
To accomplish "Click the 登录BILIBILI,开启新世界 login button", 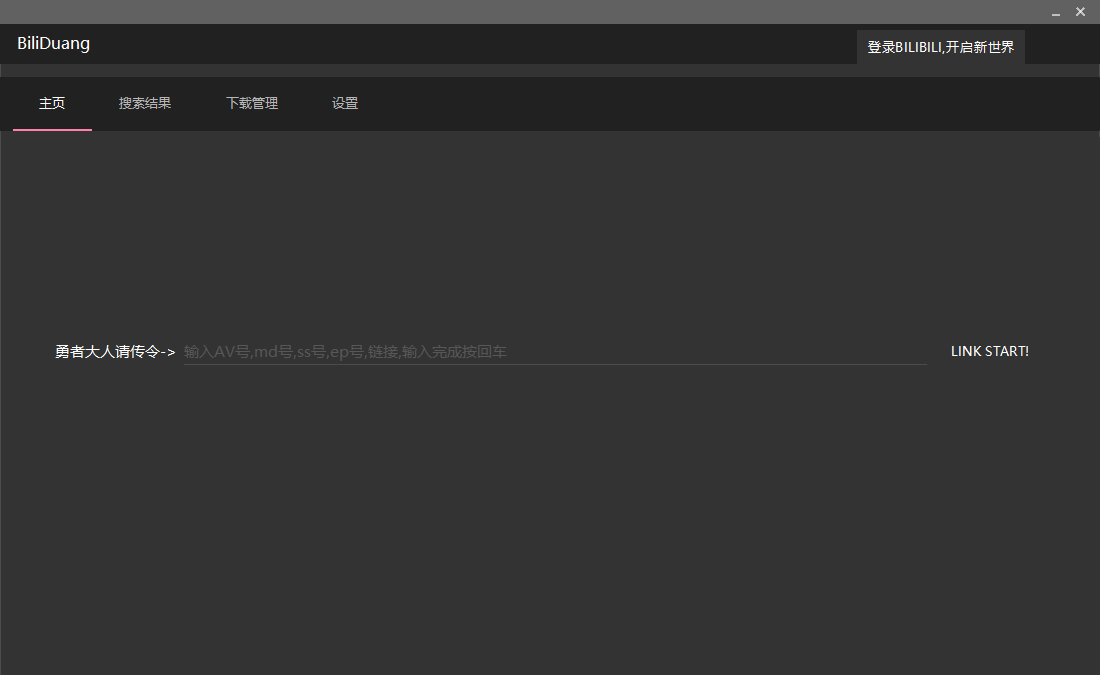I will coord(940,47).
